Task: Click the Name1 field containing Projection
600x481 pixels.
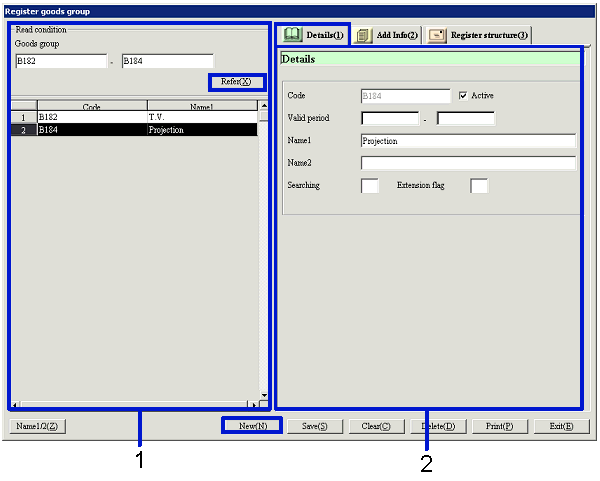Action: [x=467, y=141]
